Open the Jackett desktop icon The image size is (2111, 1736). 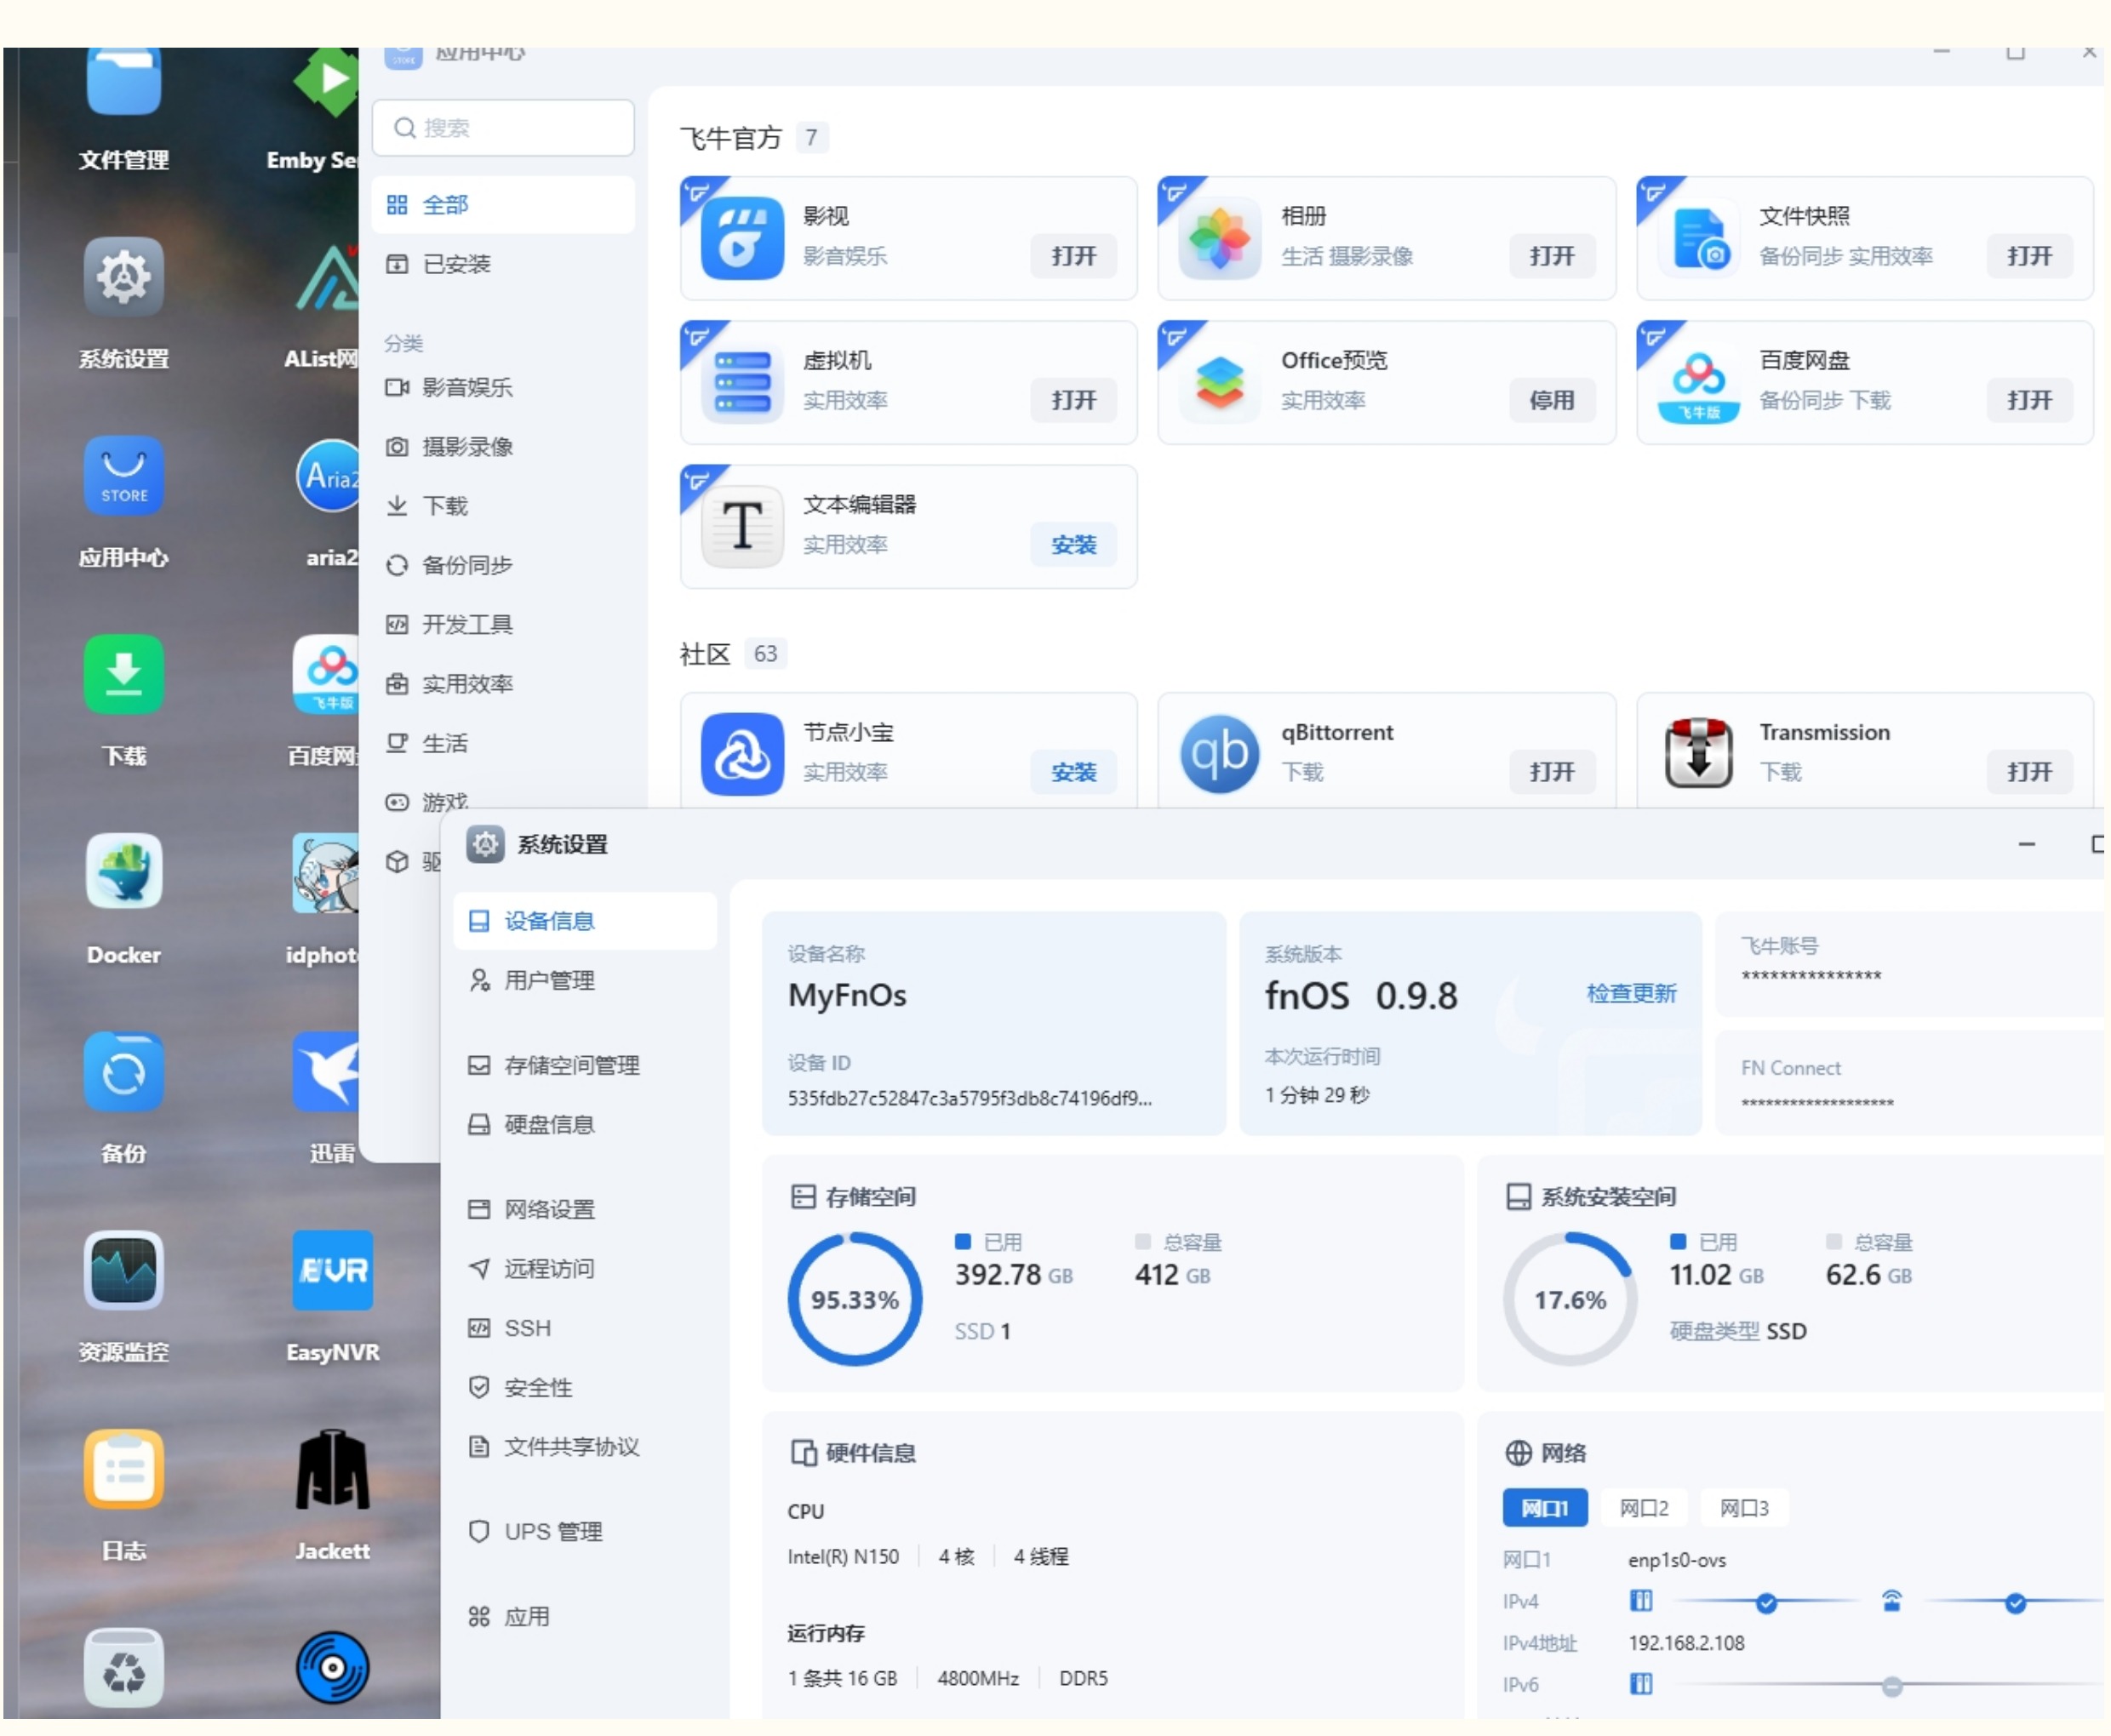pos(332,1469)
